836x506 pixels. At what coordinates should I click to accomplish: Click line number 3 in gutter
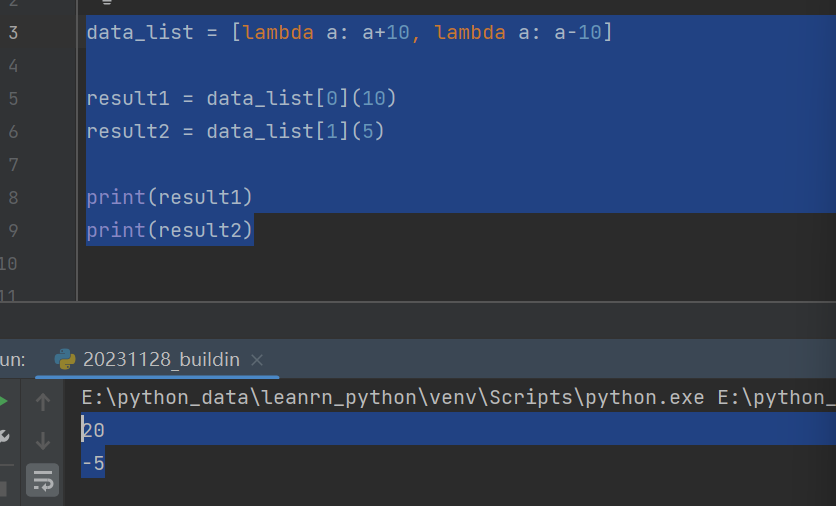click(13, 33)
